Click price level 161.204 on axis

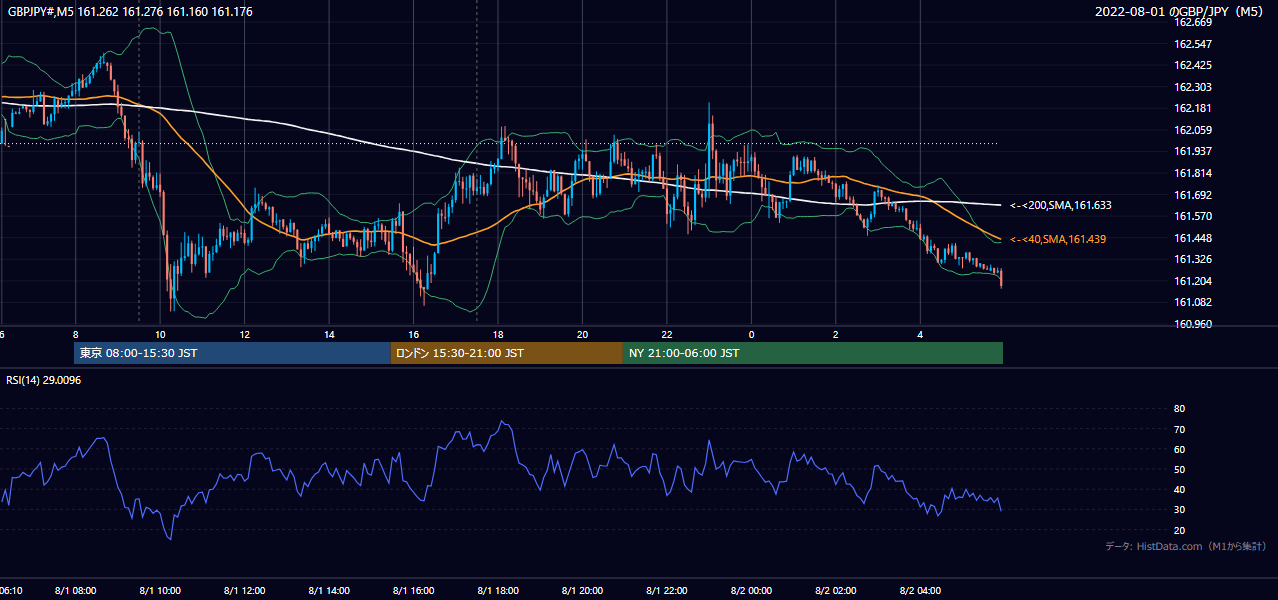coord(1193,281)
